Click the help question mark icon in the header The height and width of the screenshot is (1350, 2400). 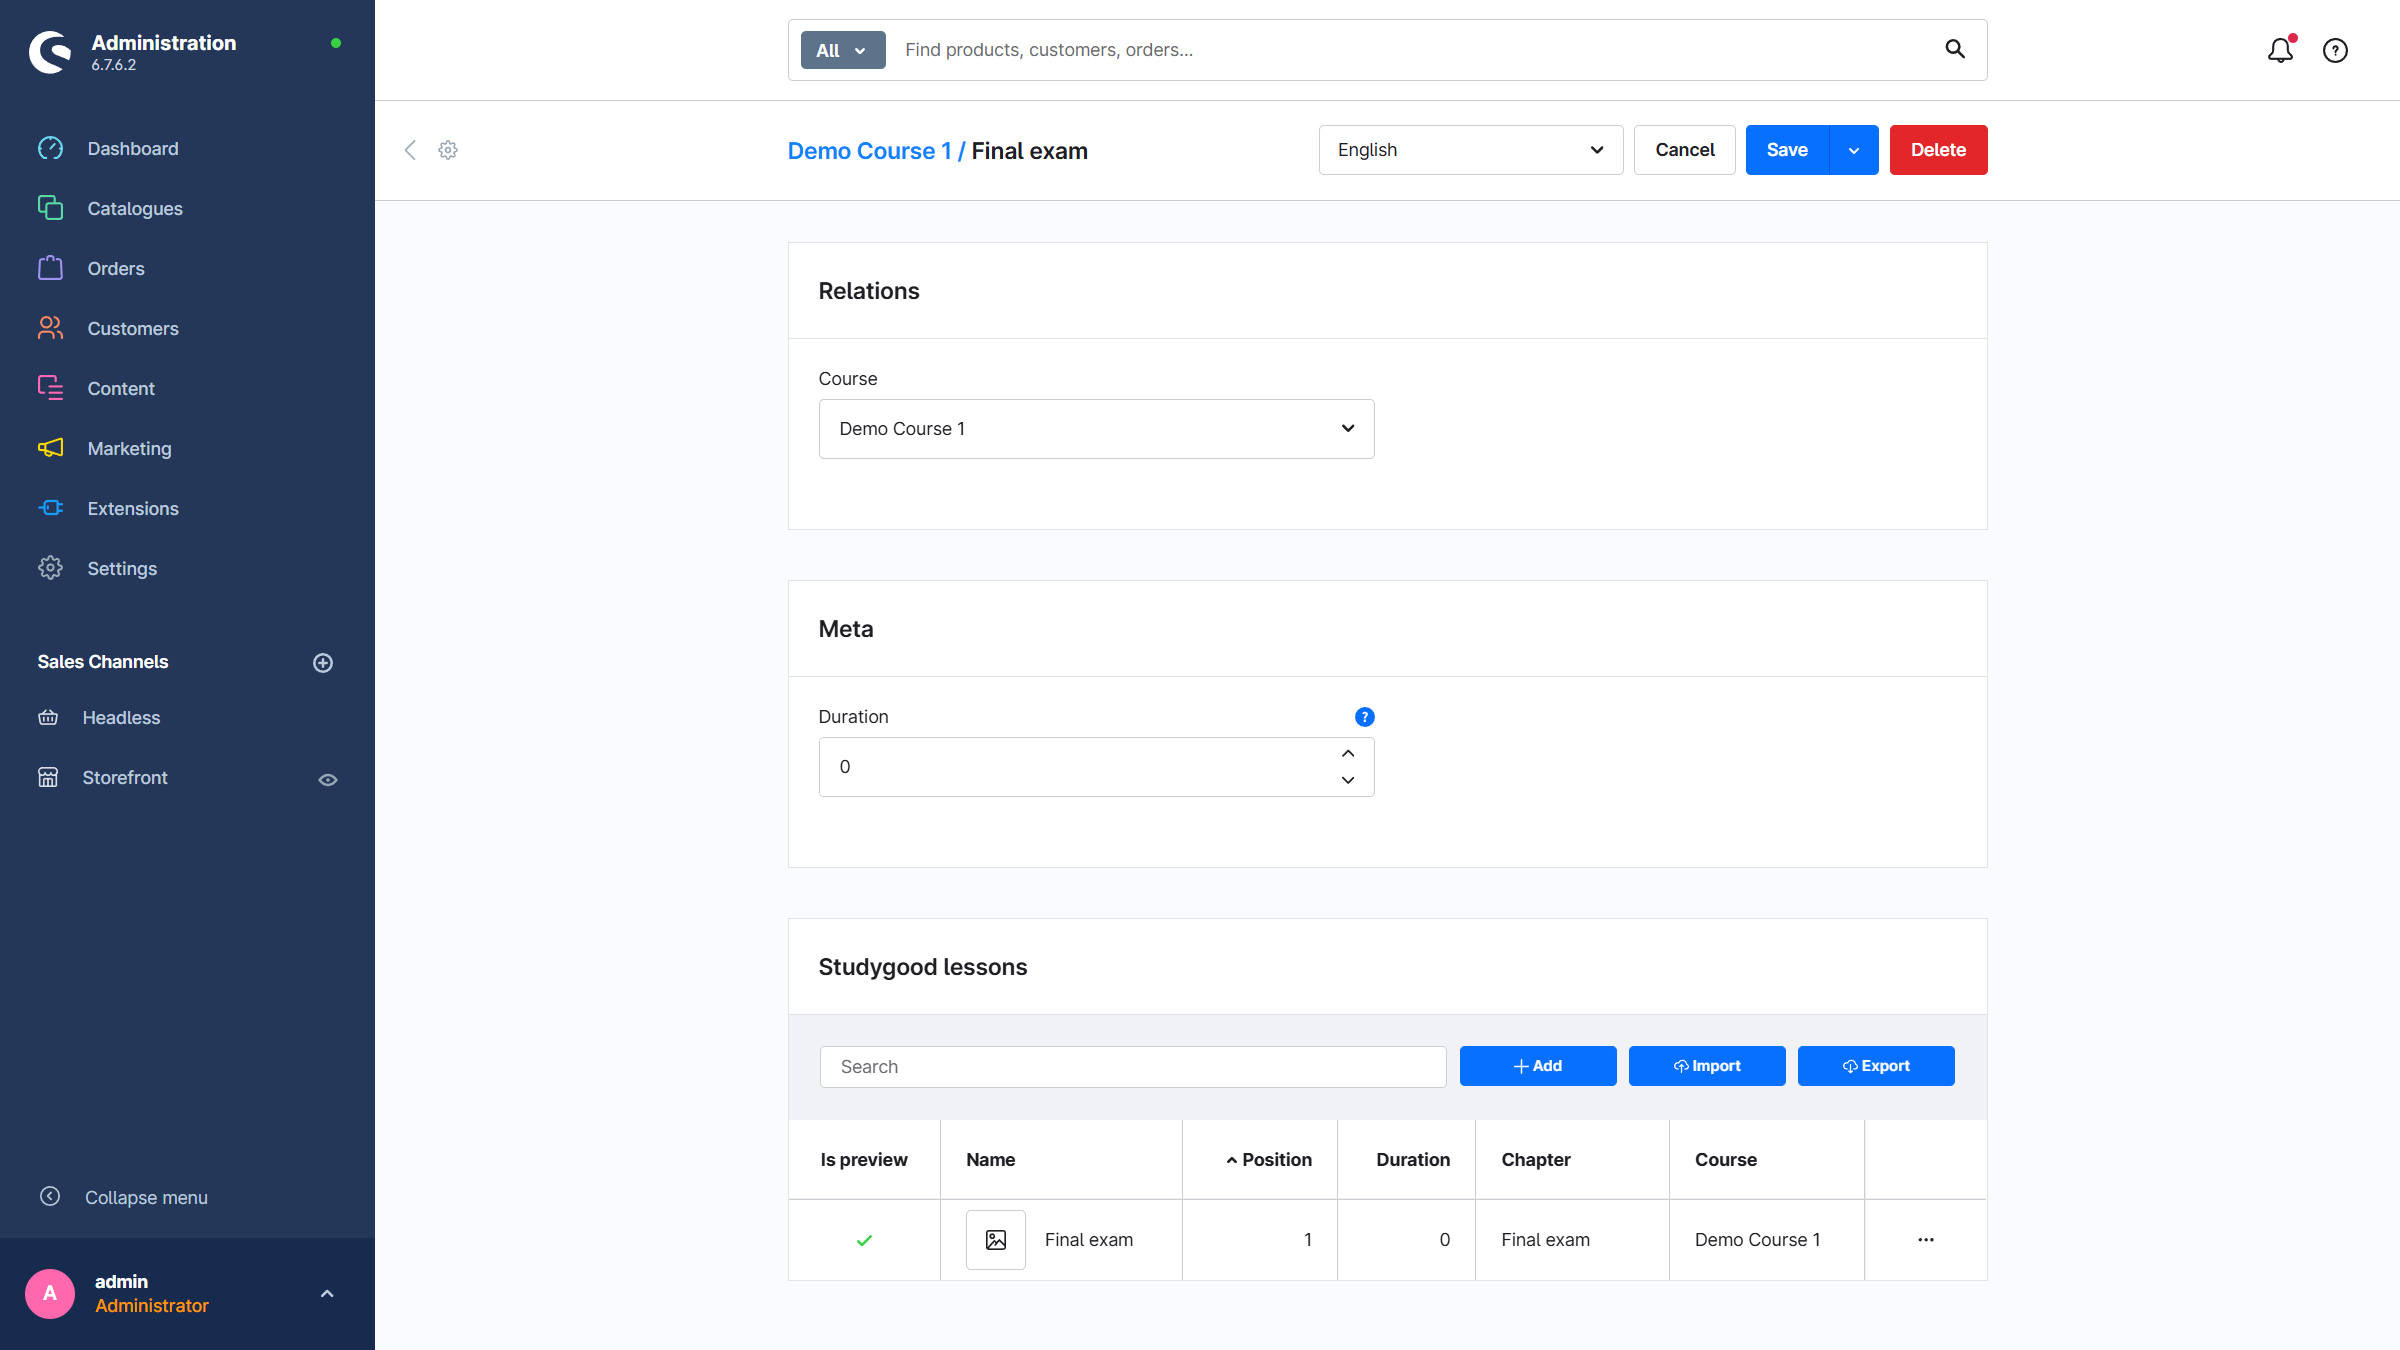pos(2335,50)
